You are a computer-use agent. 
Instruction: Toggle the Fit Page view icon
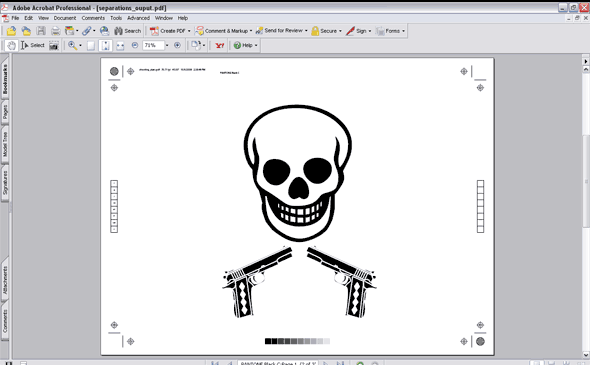(105, 46)
